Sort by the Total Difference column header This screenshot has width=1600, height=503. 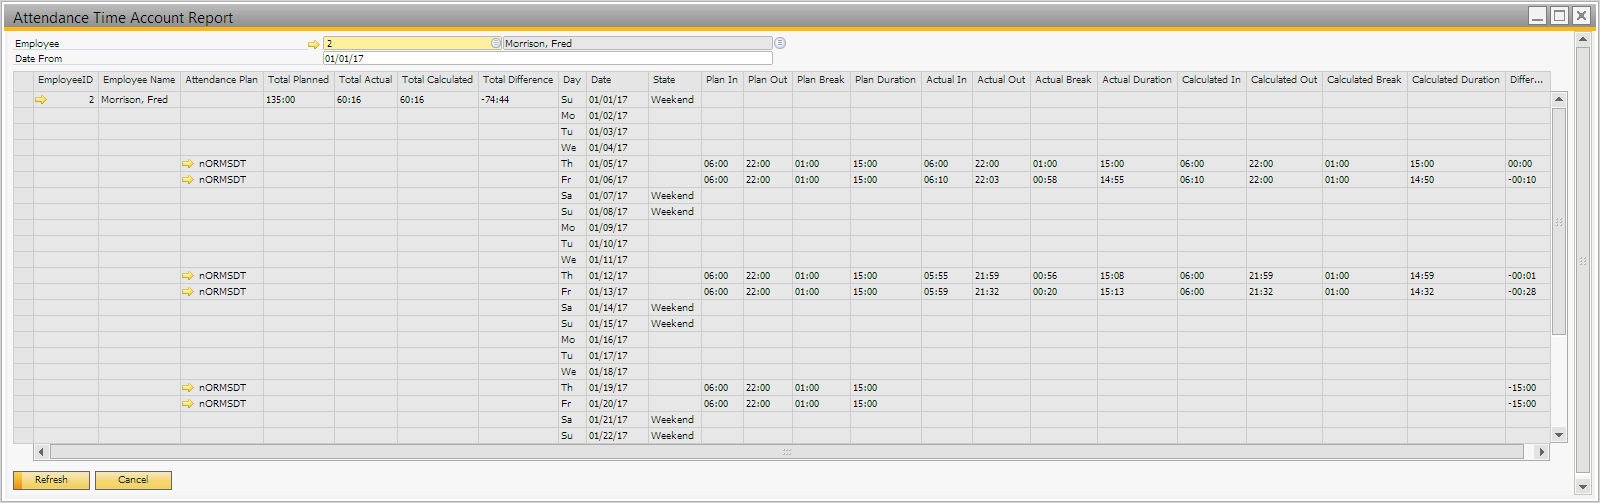(517, 80)
